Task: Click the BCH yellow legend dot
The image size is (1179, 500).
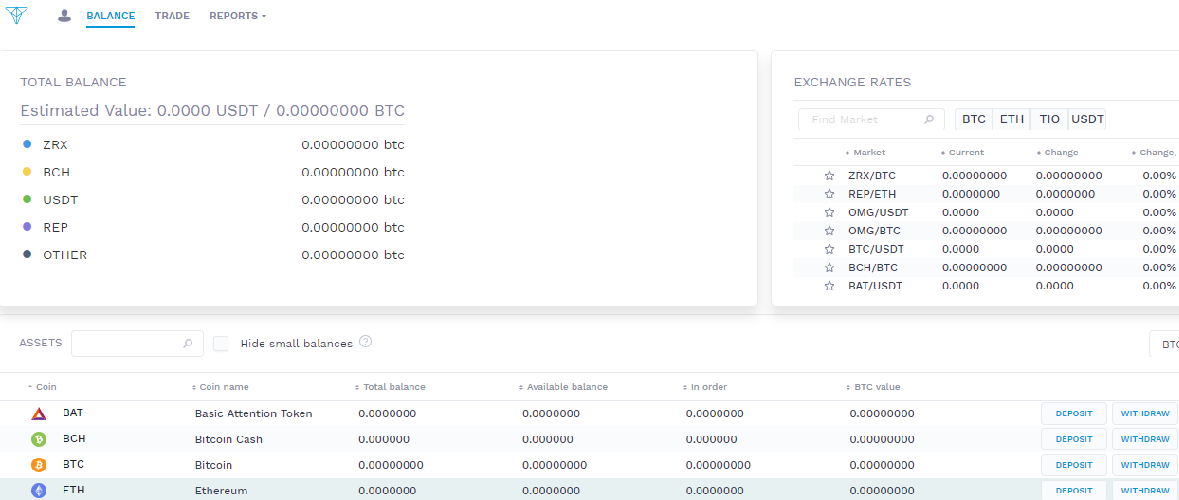Action: [27, 171]
